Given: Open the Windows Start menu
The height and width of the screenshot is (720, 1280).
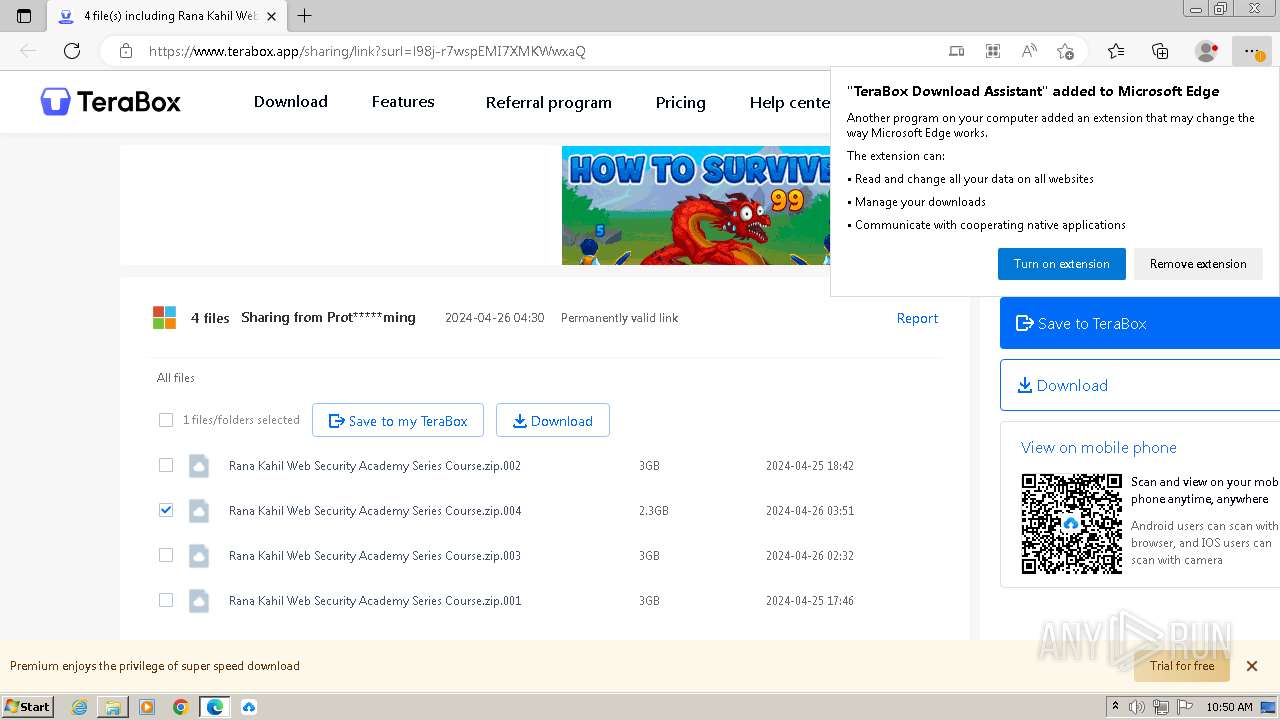Looking at the screenshot, I should (28, 707).
